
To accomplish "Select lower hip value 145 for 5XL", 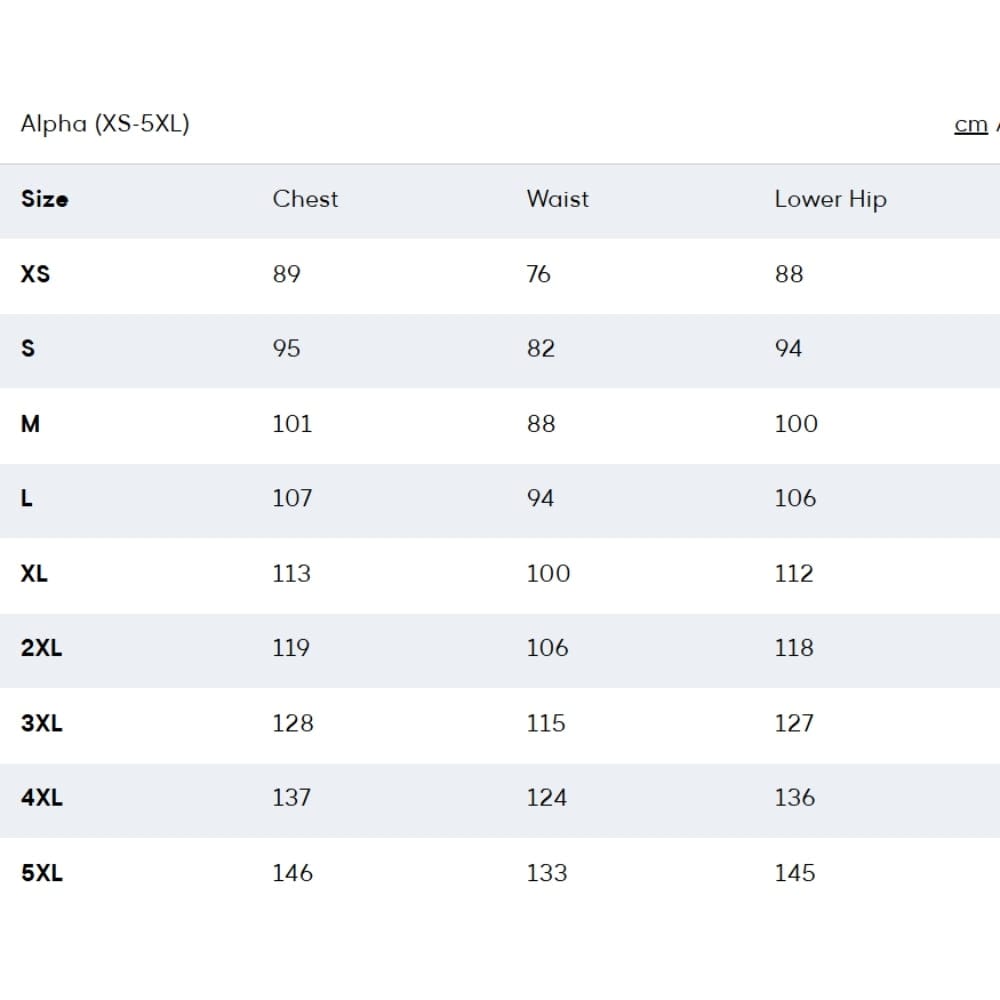I will pos(795,874).
